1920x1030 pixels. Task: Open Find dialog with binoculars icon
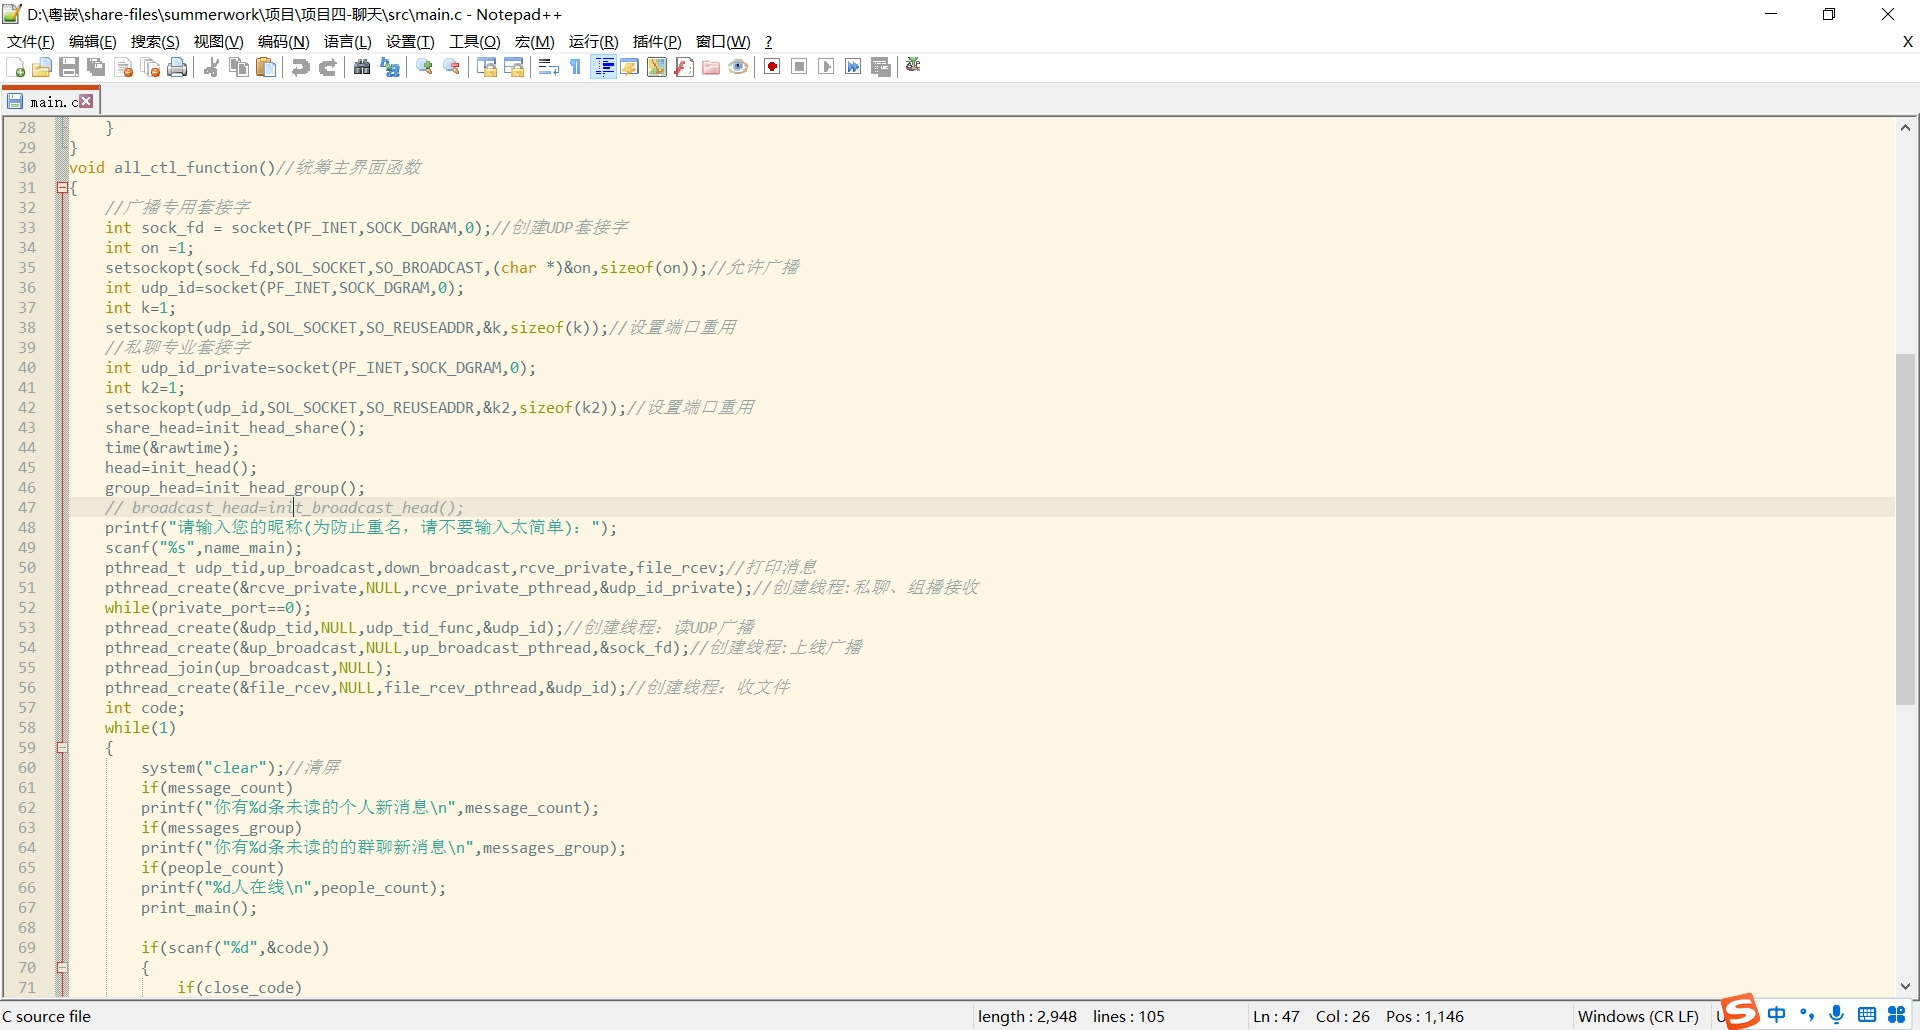pos(362,67)
